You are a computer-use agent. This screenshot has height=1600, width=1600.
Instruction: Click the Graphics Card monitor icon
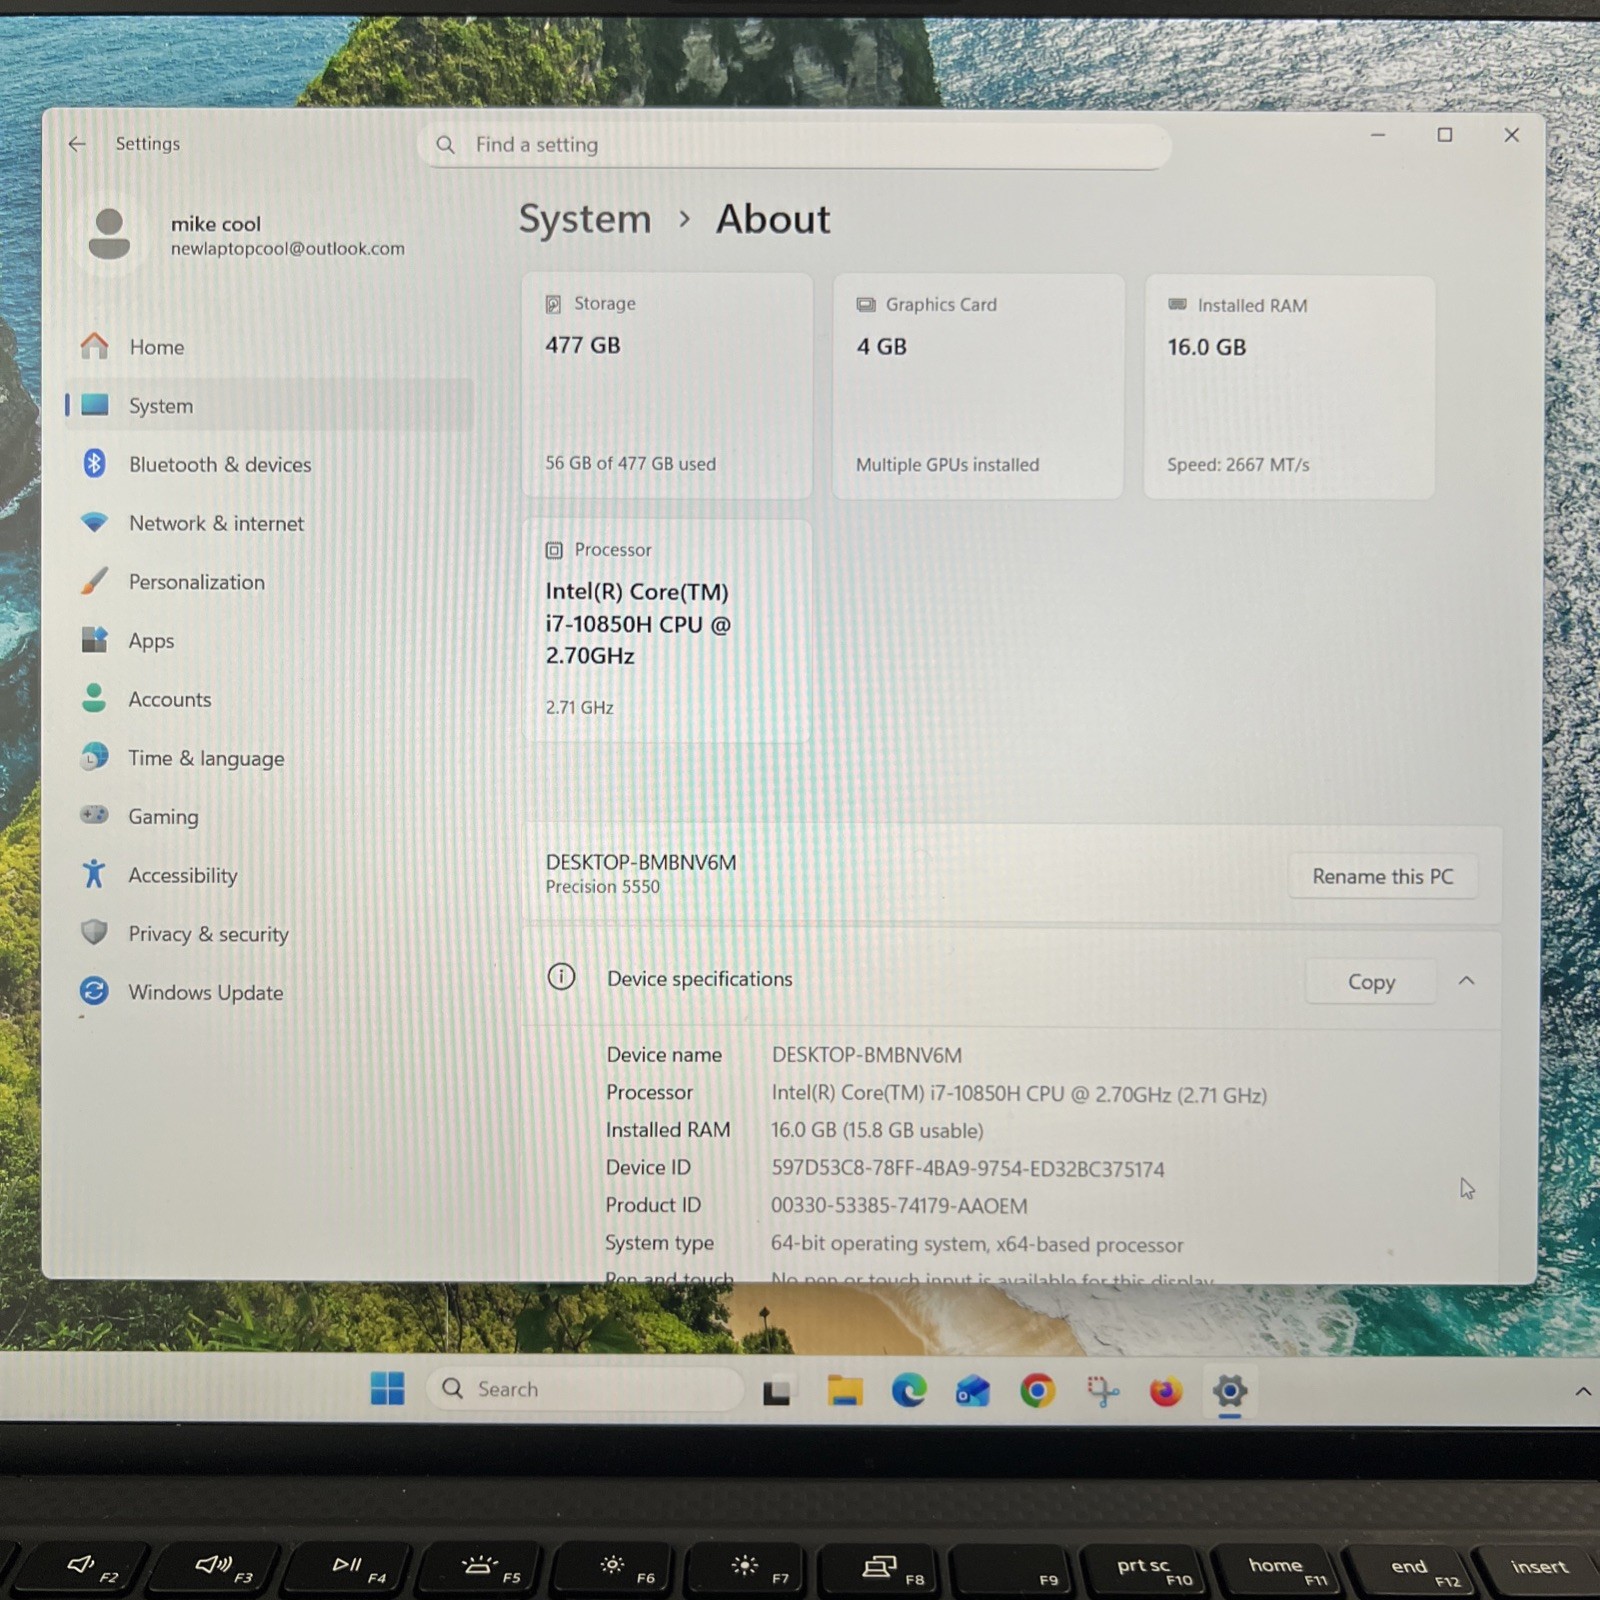(866, 305)
